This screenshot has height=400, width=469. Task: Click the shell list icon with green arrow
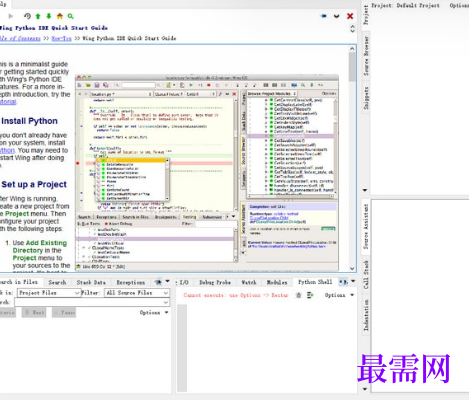pos(310,295)
